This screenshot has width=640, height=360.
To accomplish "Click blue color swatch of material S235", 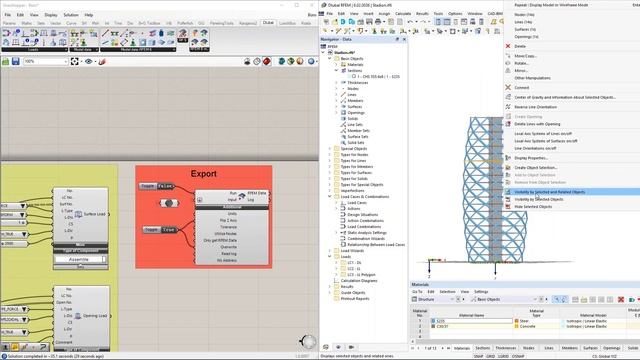I will click(x=433, y=321).
